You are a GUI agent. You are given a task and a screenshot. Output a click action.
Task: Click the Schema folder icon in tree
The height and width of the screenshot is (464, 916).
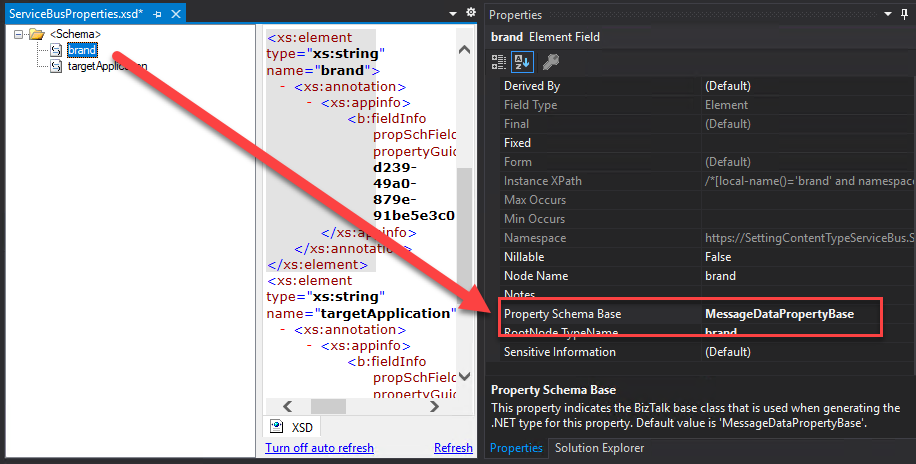tap(37, 34)
